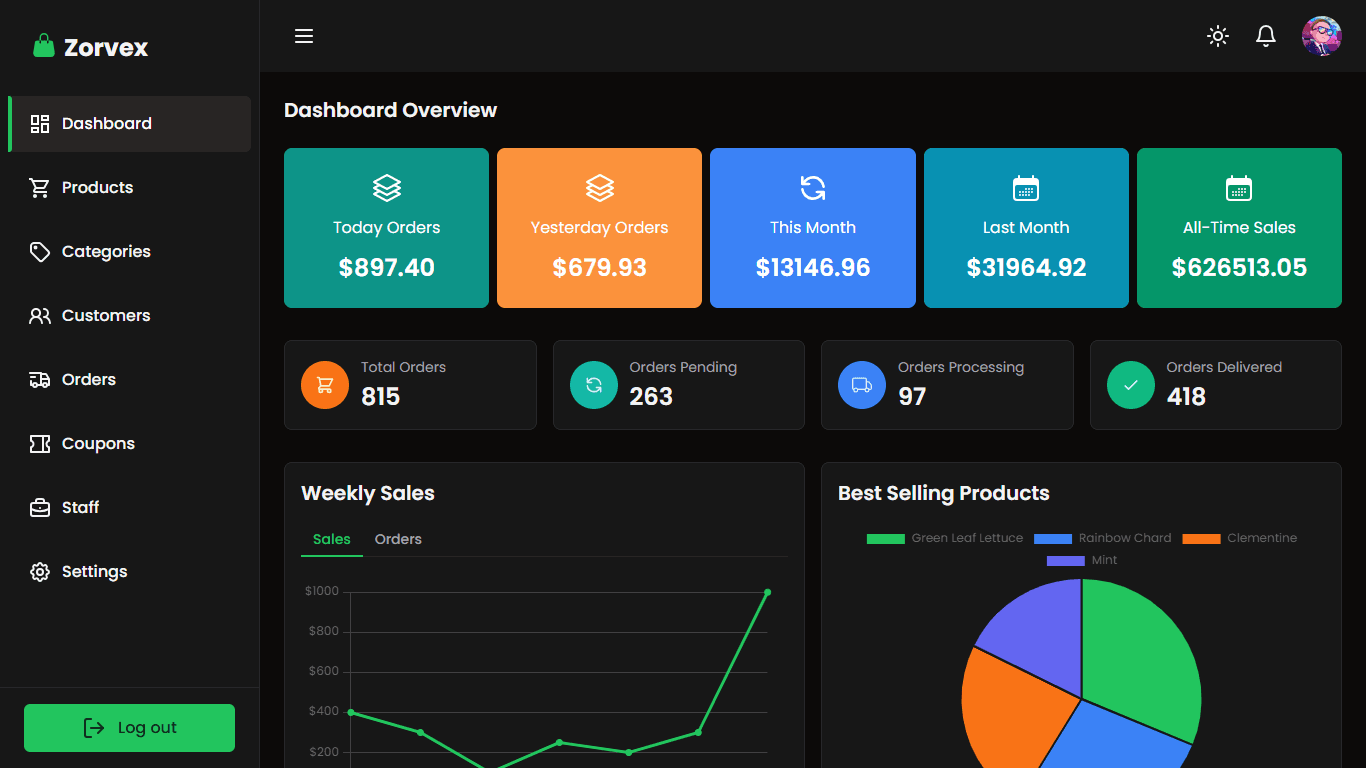Toggle light mode with the sun icon
This screenshot has height=768, width=1366.
(x=1217, y=36)
